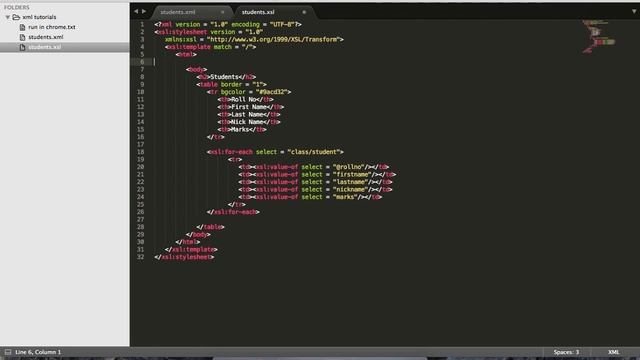Click the "@rollno" select value
This screenshot has height=360, width=640.
(x=348, y=167)
